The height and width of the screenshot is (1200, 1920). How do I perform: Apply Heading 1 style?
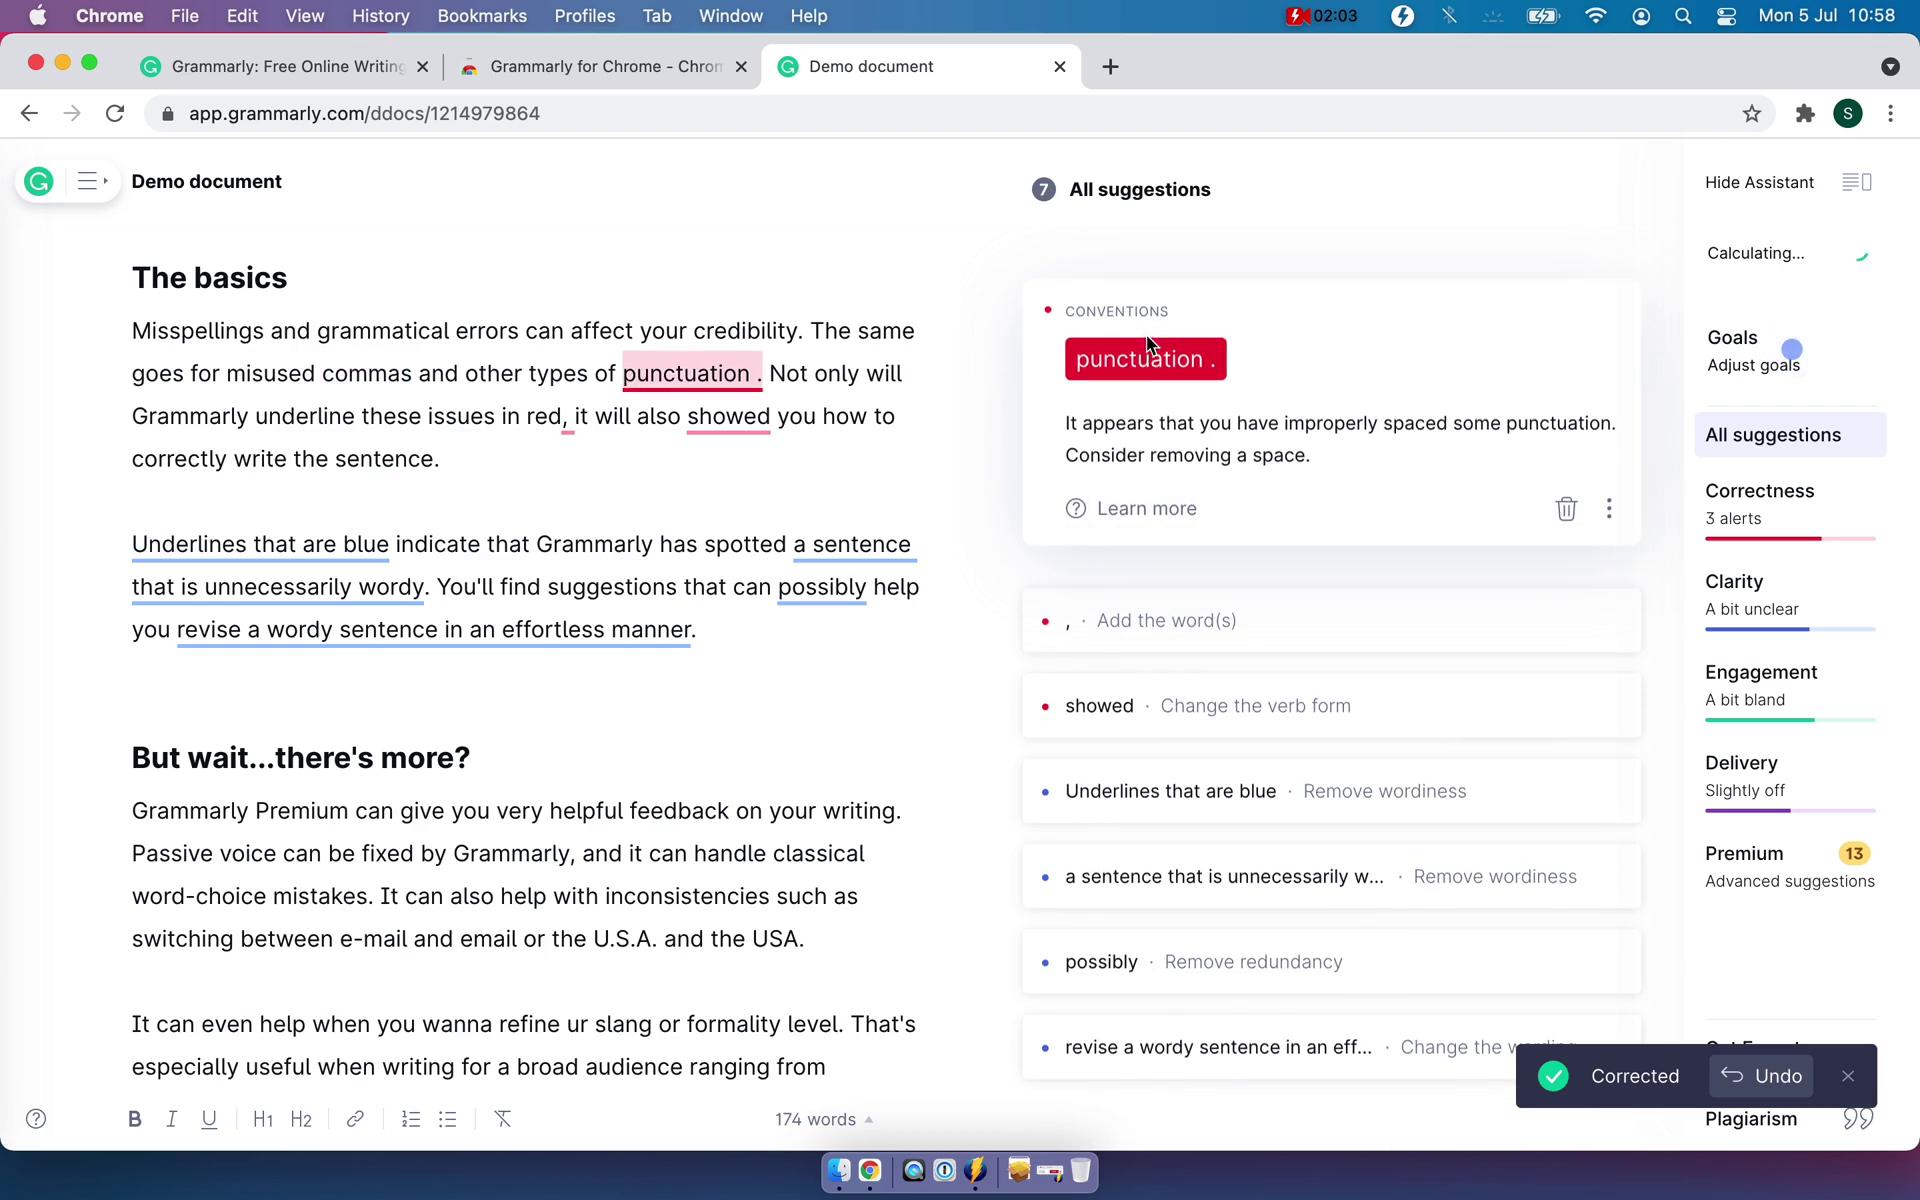[263, 1119]
